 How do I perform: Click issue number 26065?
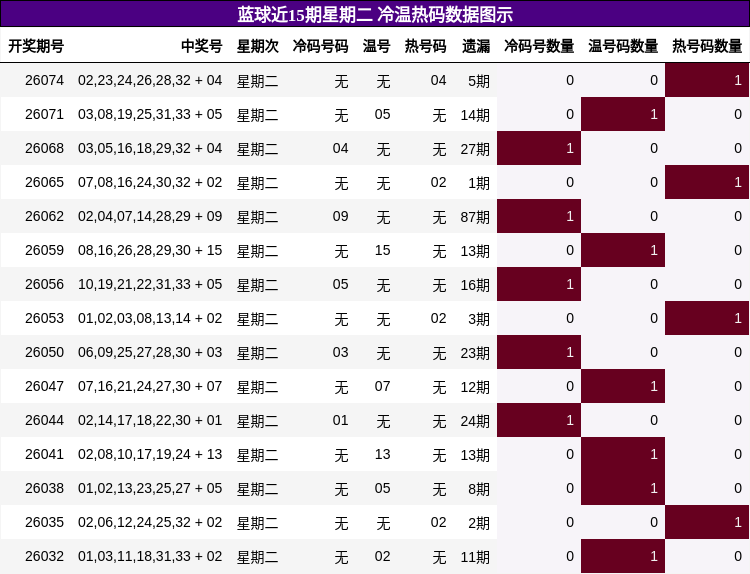[x=44, y=182]
